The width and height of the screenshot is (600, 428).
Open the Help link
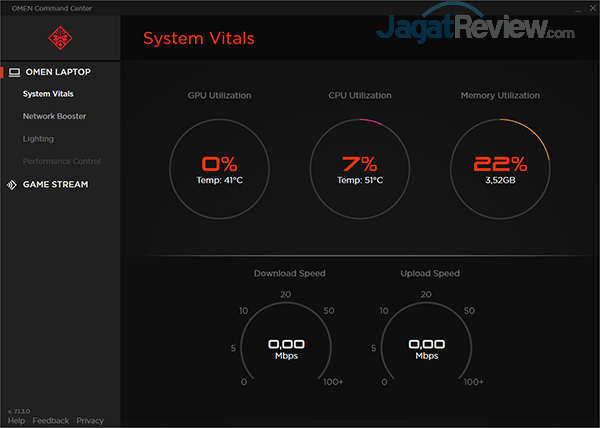tap(16, 421)
